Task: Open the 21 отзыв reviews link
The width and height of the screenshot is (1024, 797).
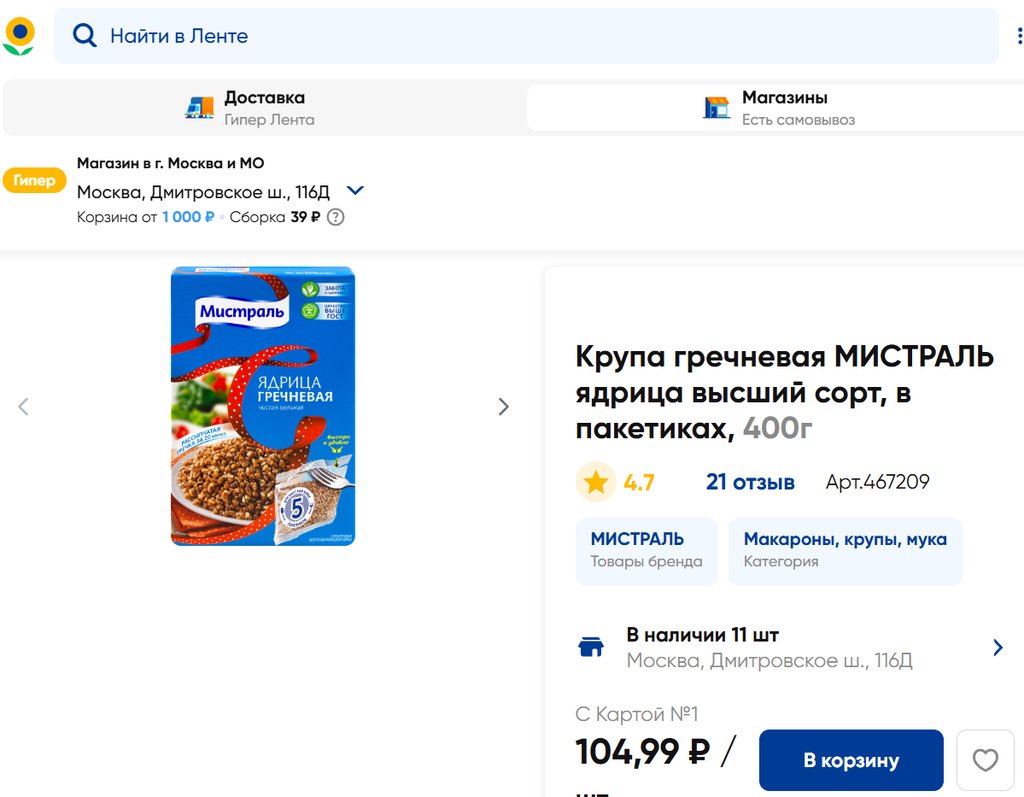Action: pos(750,483)
